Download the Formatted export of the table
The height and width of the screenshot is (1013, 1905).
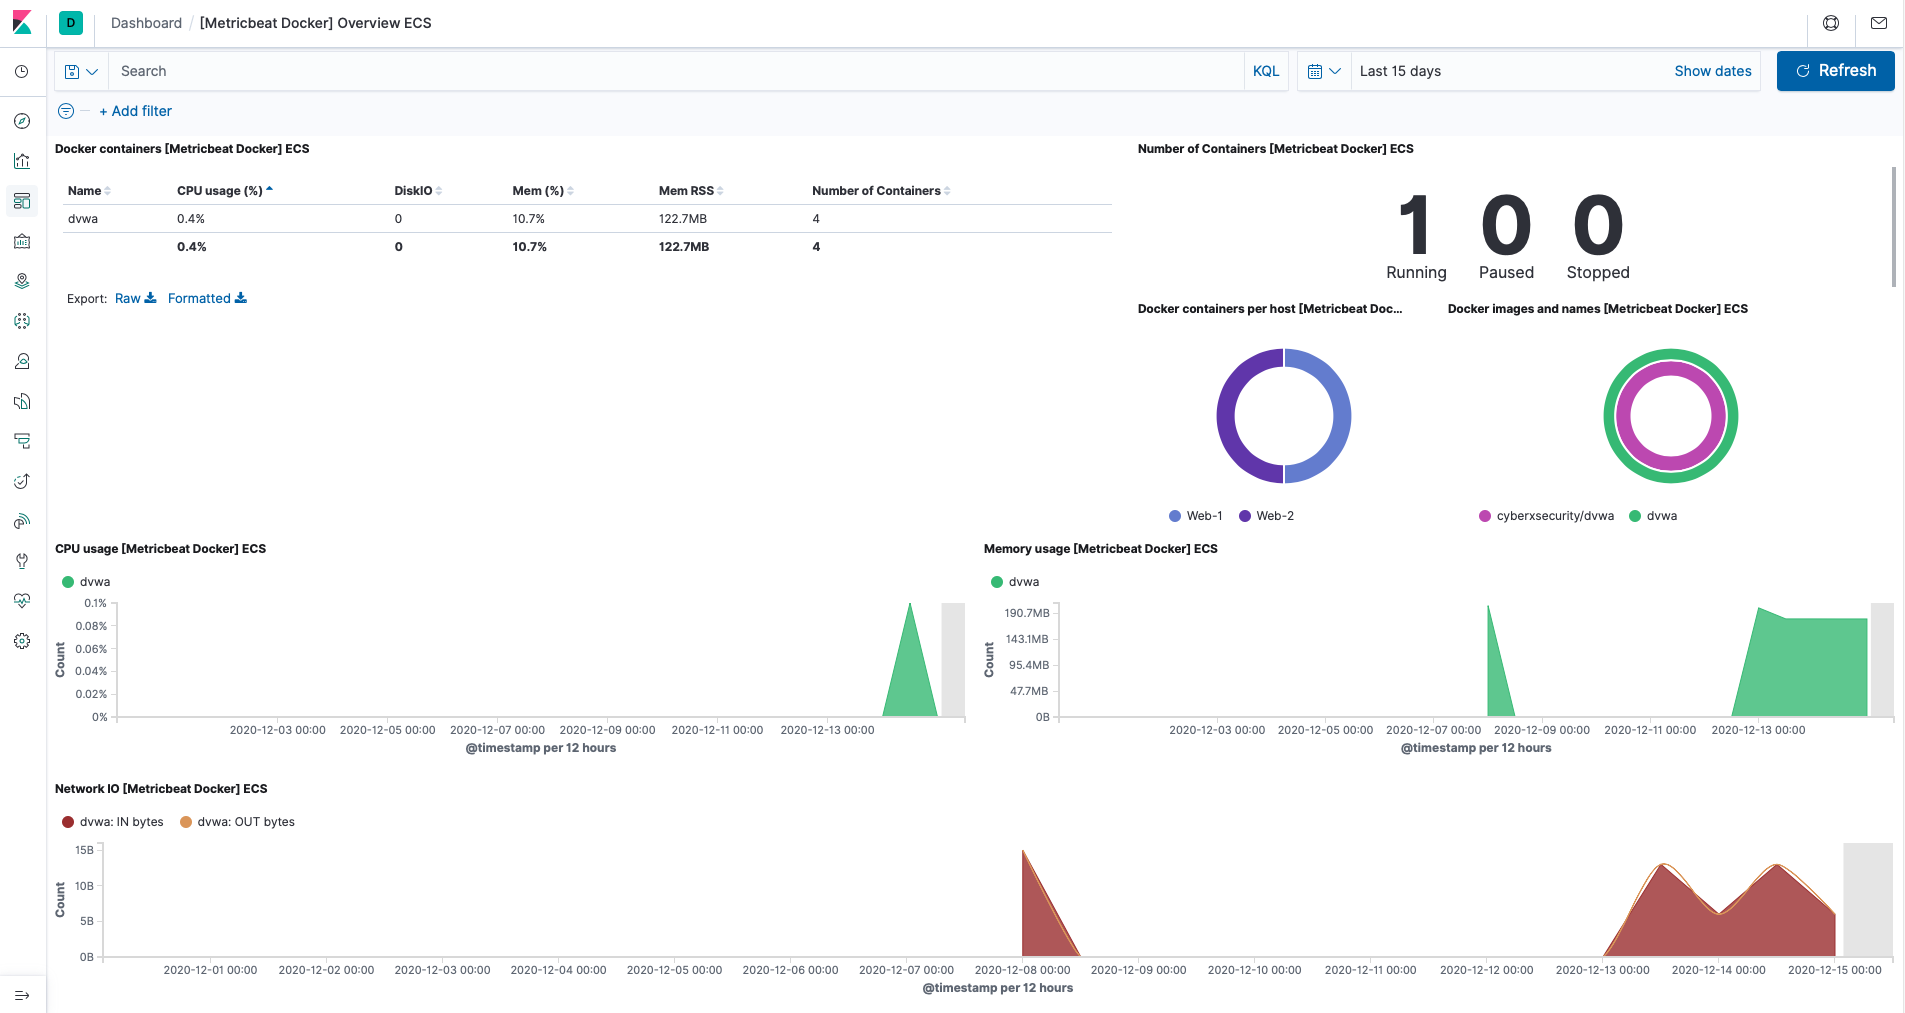(207, 298)
